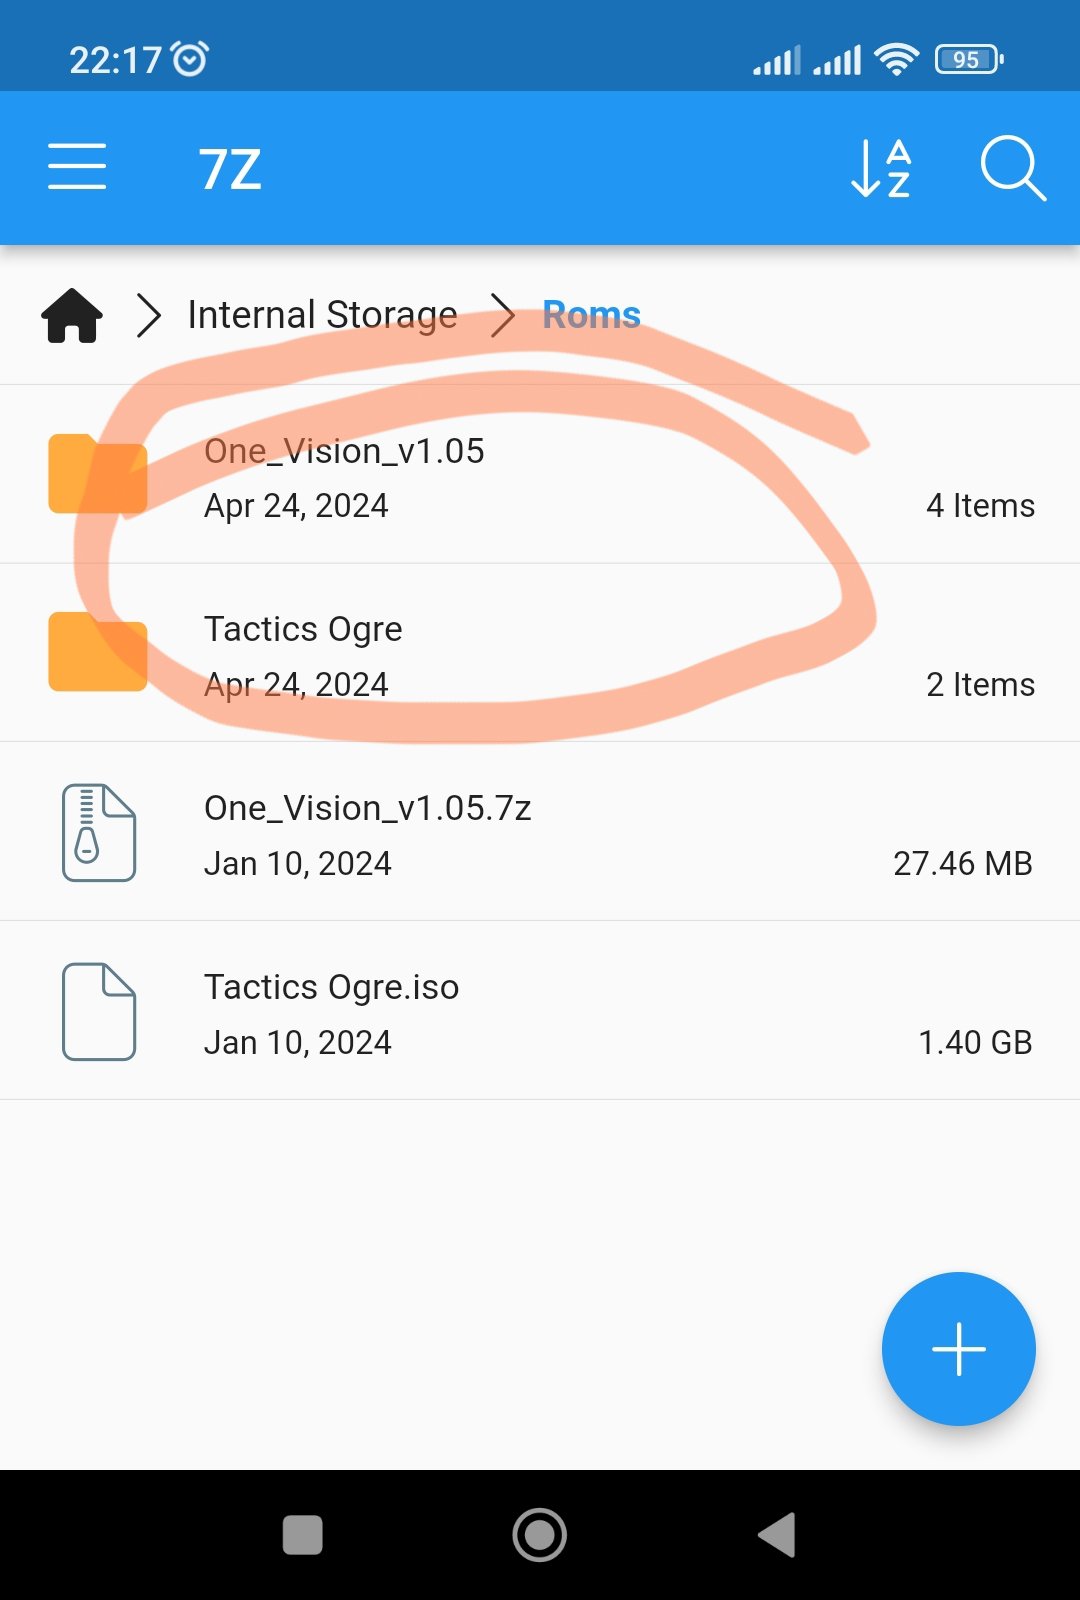1080x1600 pixels.
Task: Open the Tactics Ogre folder icon
Action: click(x=98, y=652)
